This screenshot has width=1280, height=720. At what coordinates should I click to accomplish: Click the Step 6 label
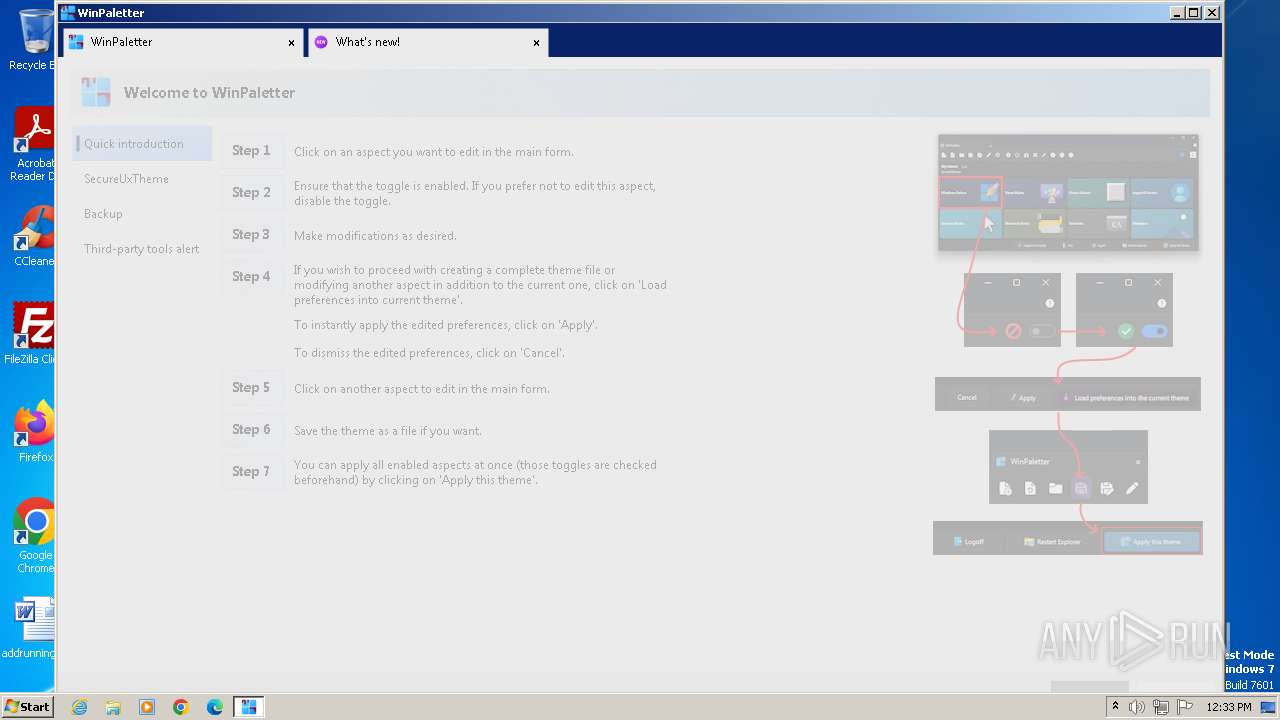[251, 430]
